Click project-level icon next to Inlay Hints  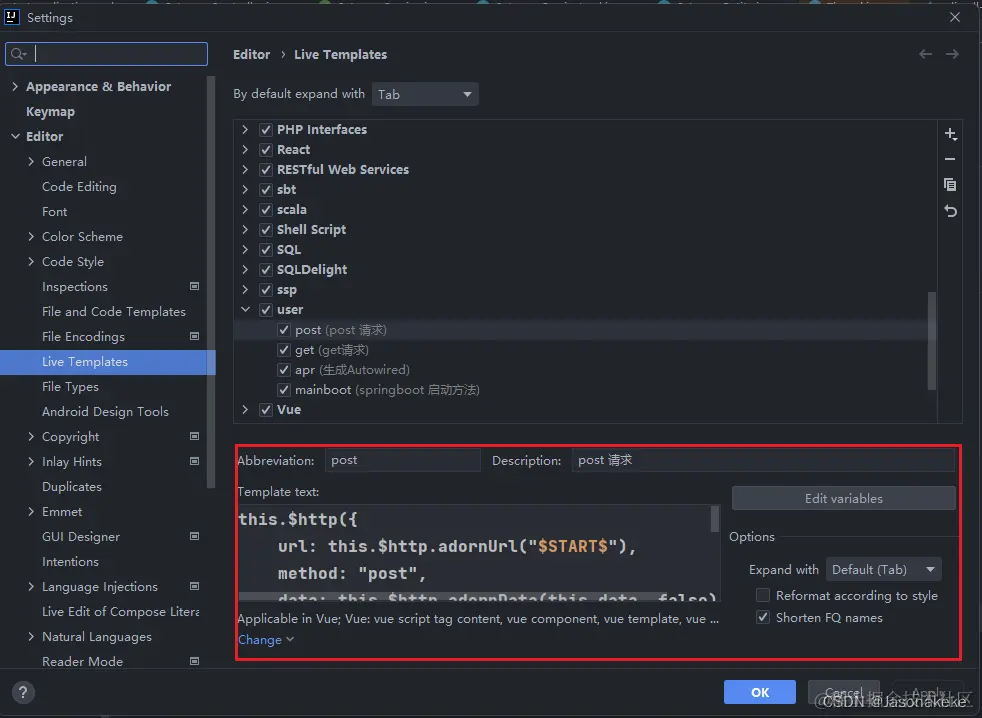click(194, 461)
